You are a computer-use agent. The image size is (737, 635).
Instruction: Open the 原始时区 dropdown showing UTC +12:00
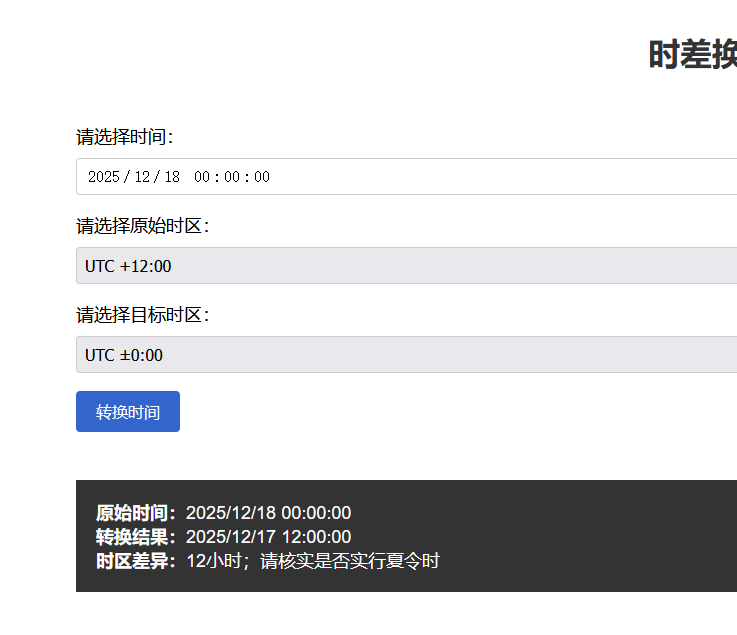(407, 266)
